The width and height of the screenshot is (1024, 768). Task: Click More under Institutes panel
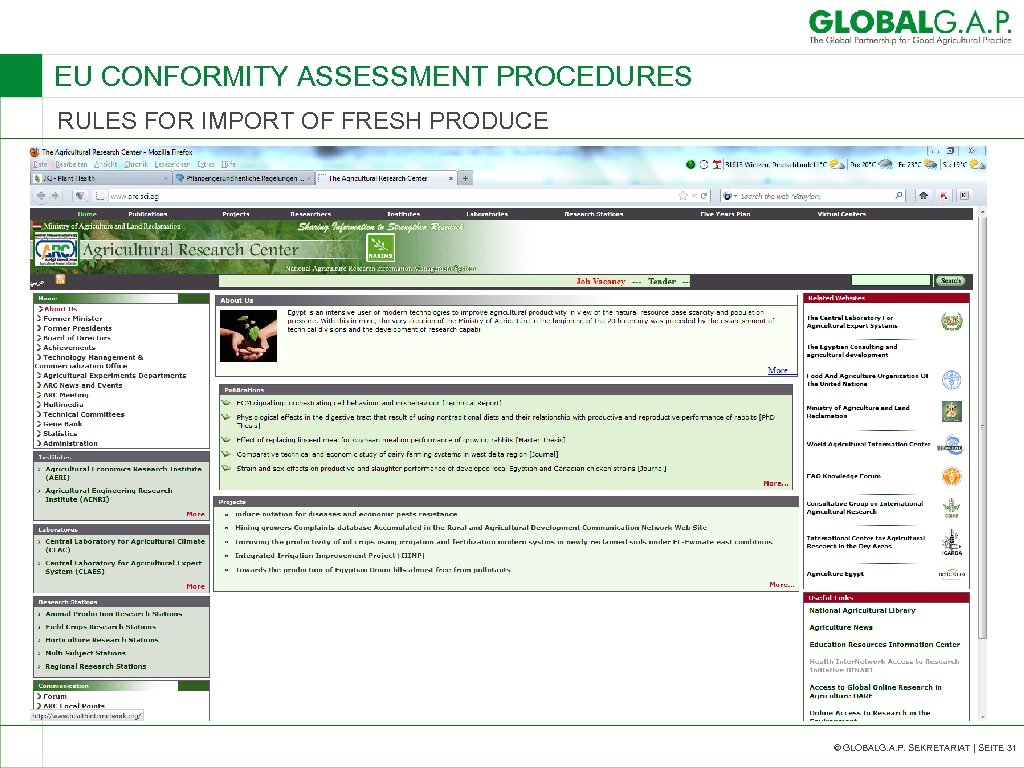coord(195,514)
